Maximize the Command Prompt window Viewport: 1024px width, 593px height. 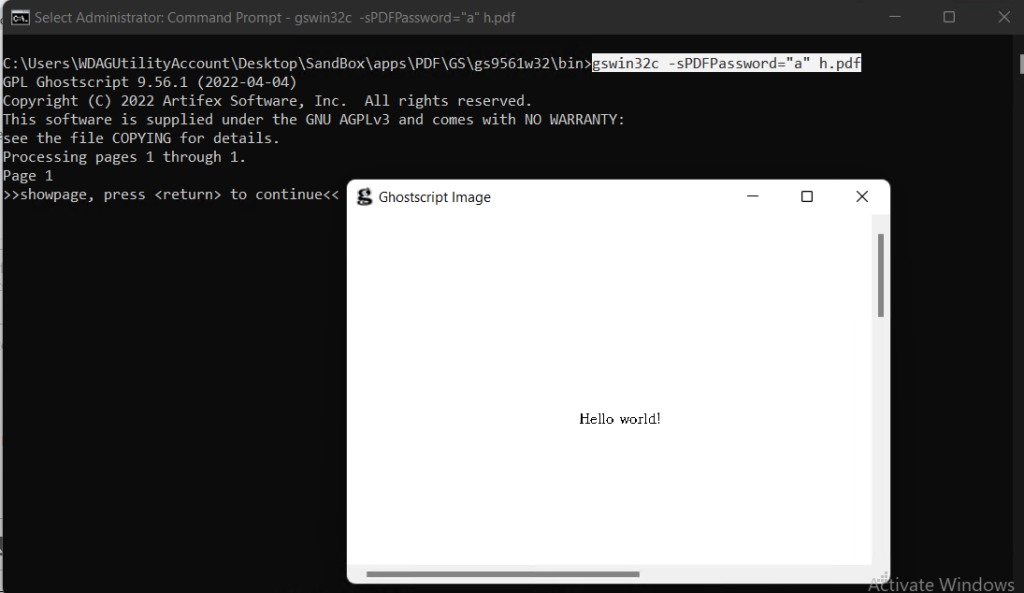pyautogui.click(x=949, y=17)
